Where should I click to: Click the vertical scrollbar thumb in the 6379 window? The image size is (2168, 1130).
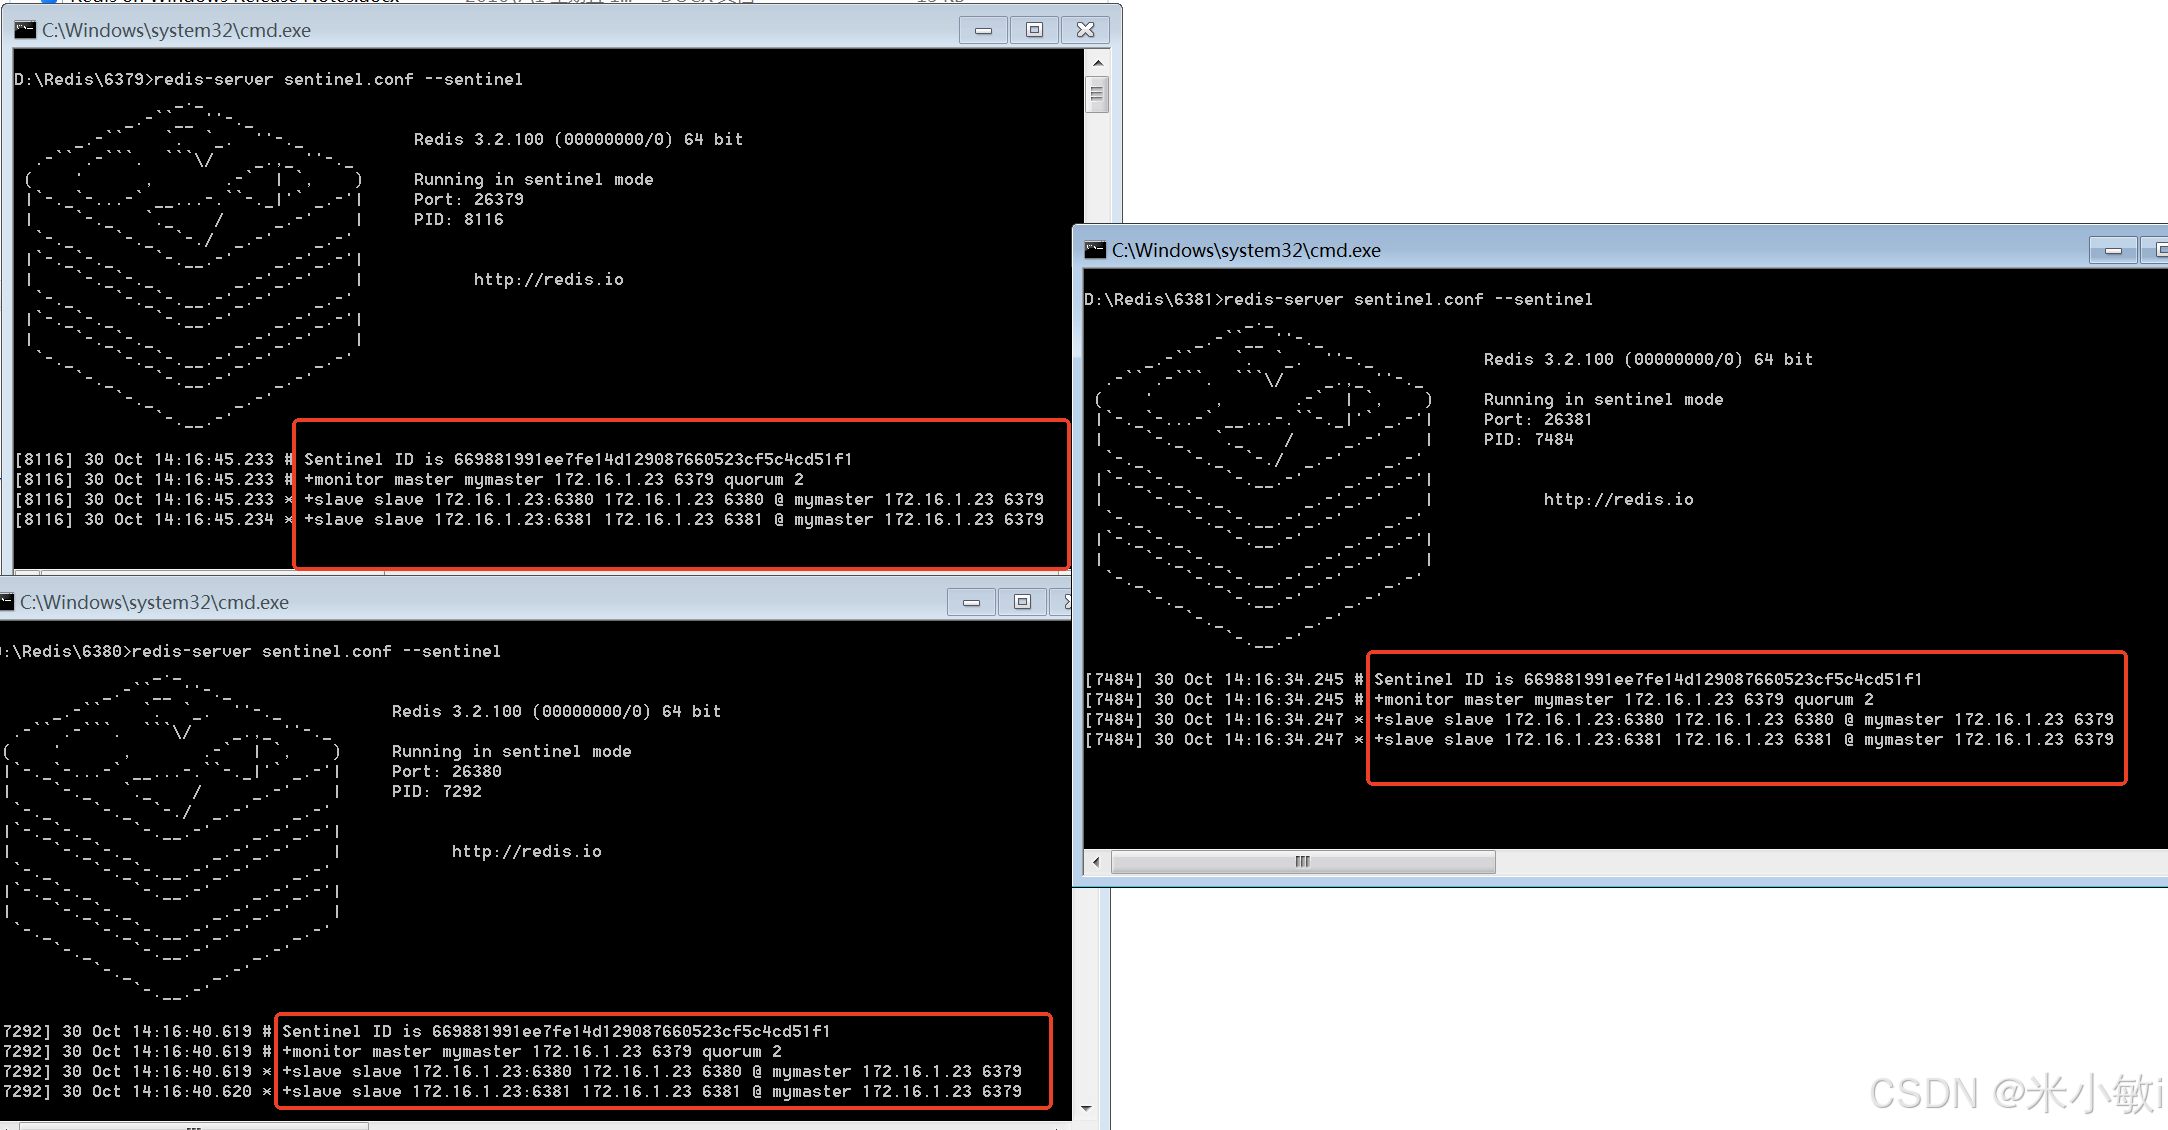1098,94
